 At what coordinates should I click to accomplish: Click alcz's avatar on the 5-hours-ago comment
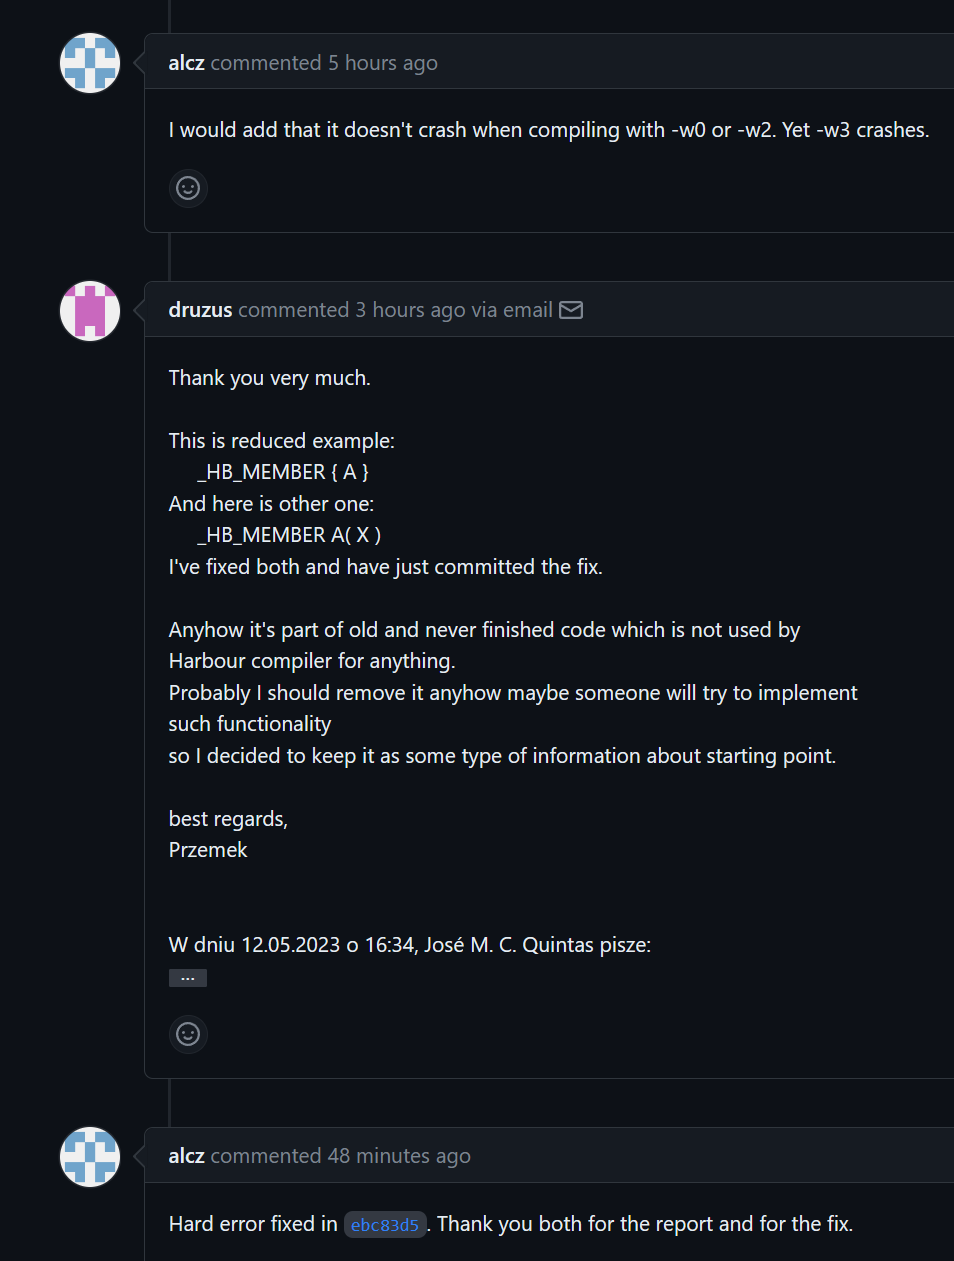(x=90, y=63)
